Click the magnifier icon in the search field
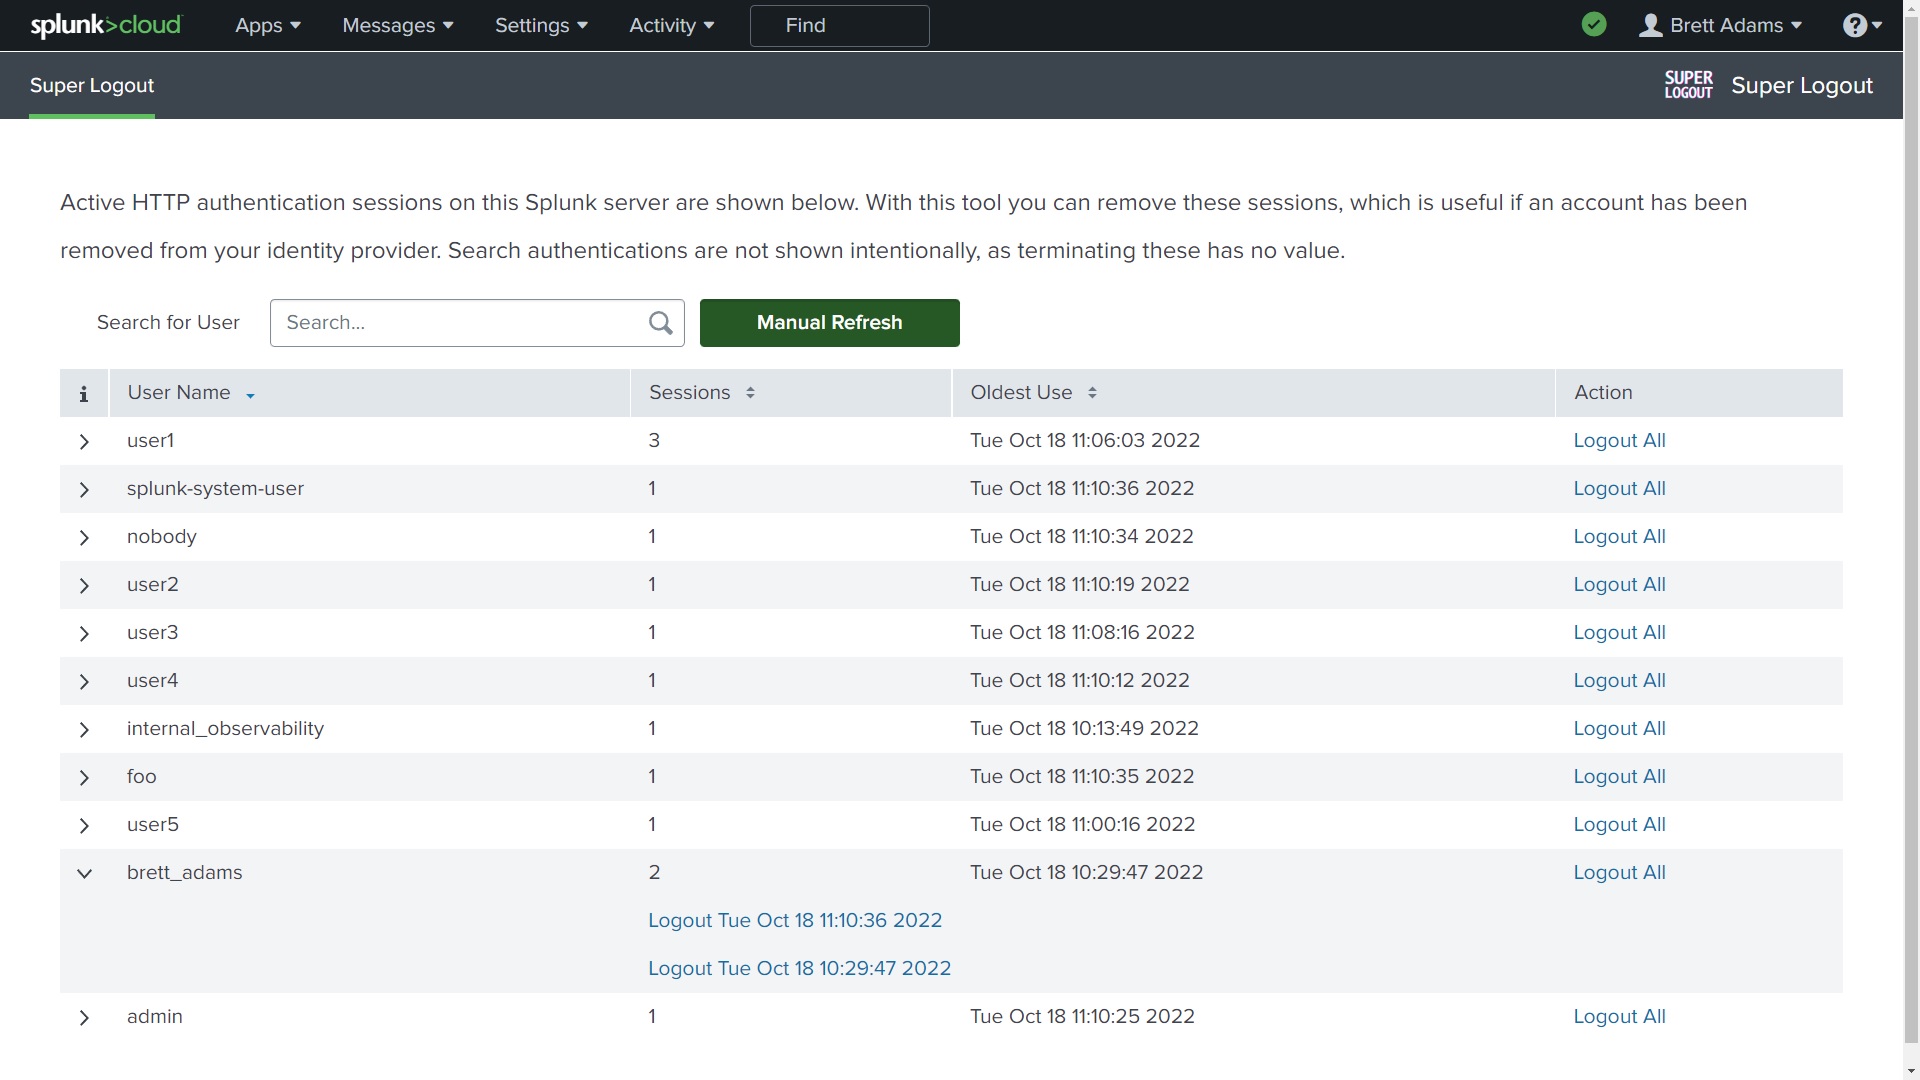1920x1080 pixels. (660, 322)
